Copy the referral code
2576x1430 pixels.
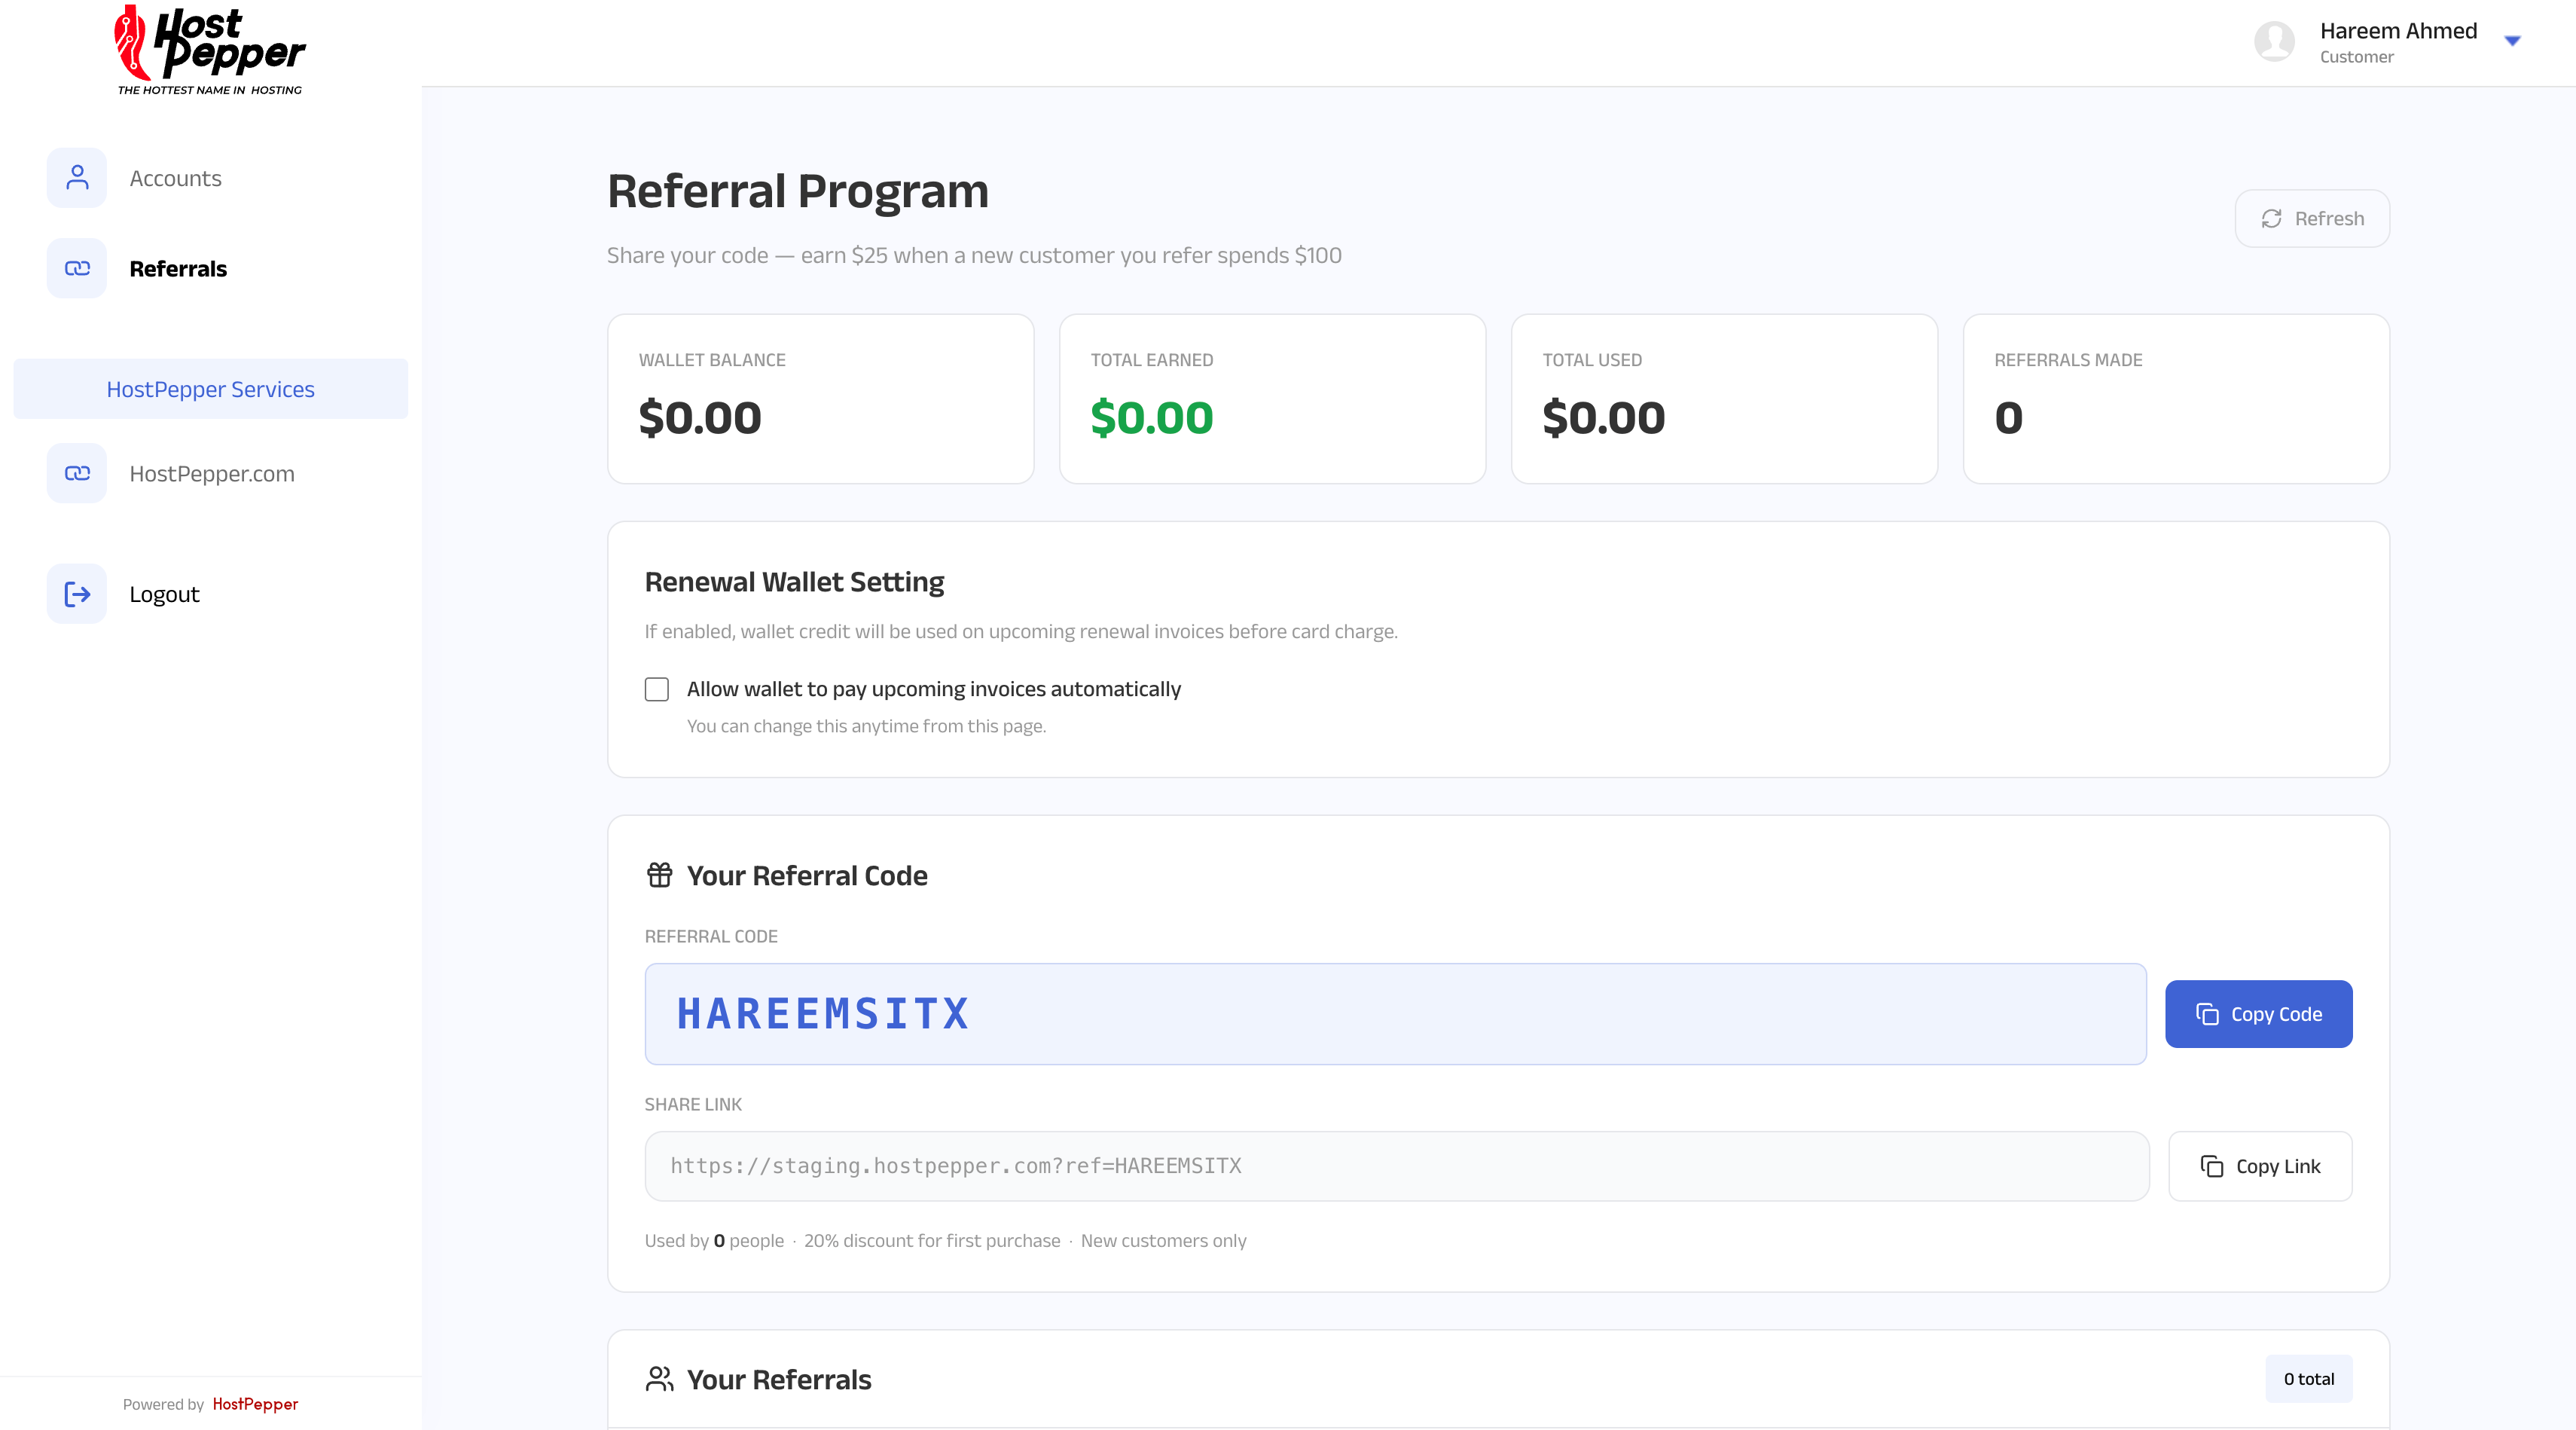tap(2258, 1014)
